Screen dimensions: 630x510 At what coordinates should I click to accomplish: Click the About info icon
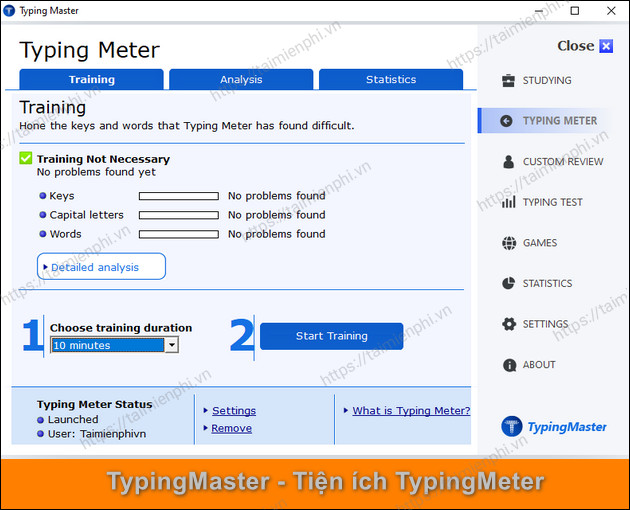click(509, 365)
